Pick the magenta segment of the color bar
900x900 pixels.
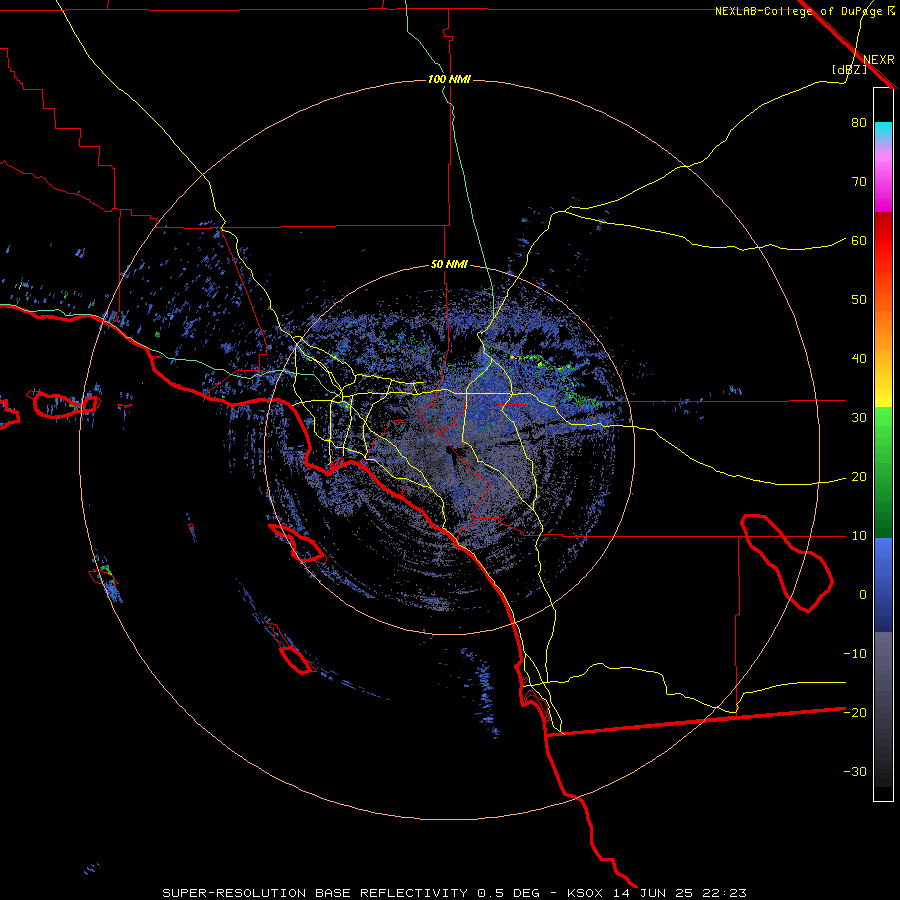[883, 184]
